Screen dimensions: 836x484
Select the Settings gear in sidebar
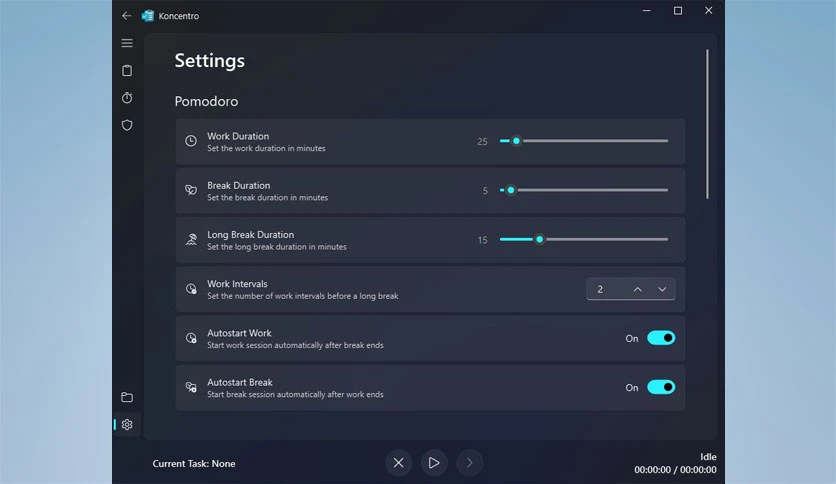point(127,424)
